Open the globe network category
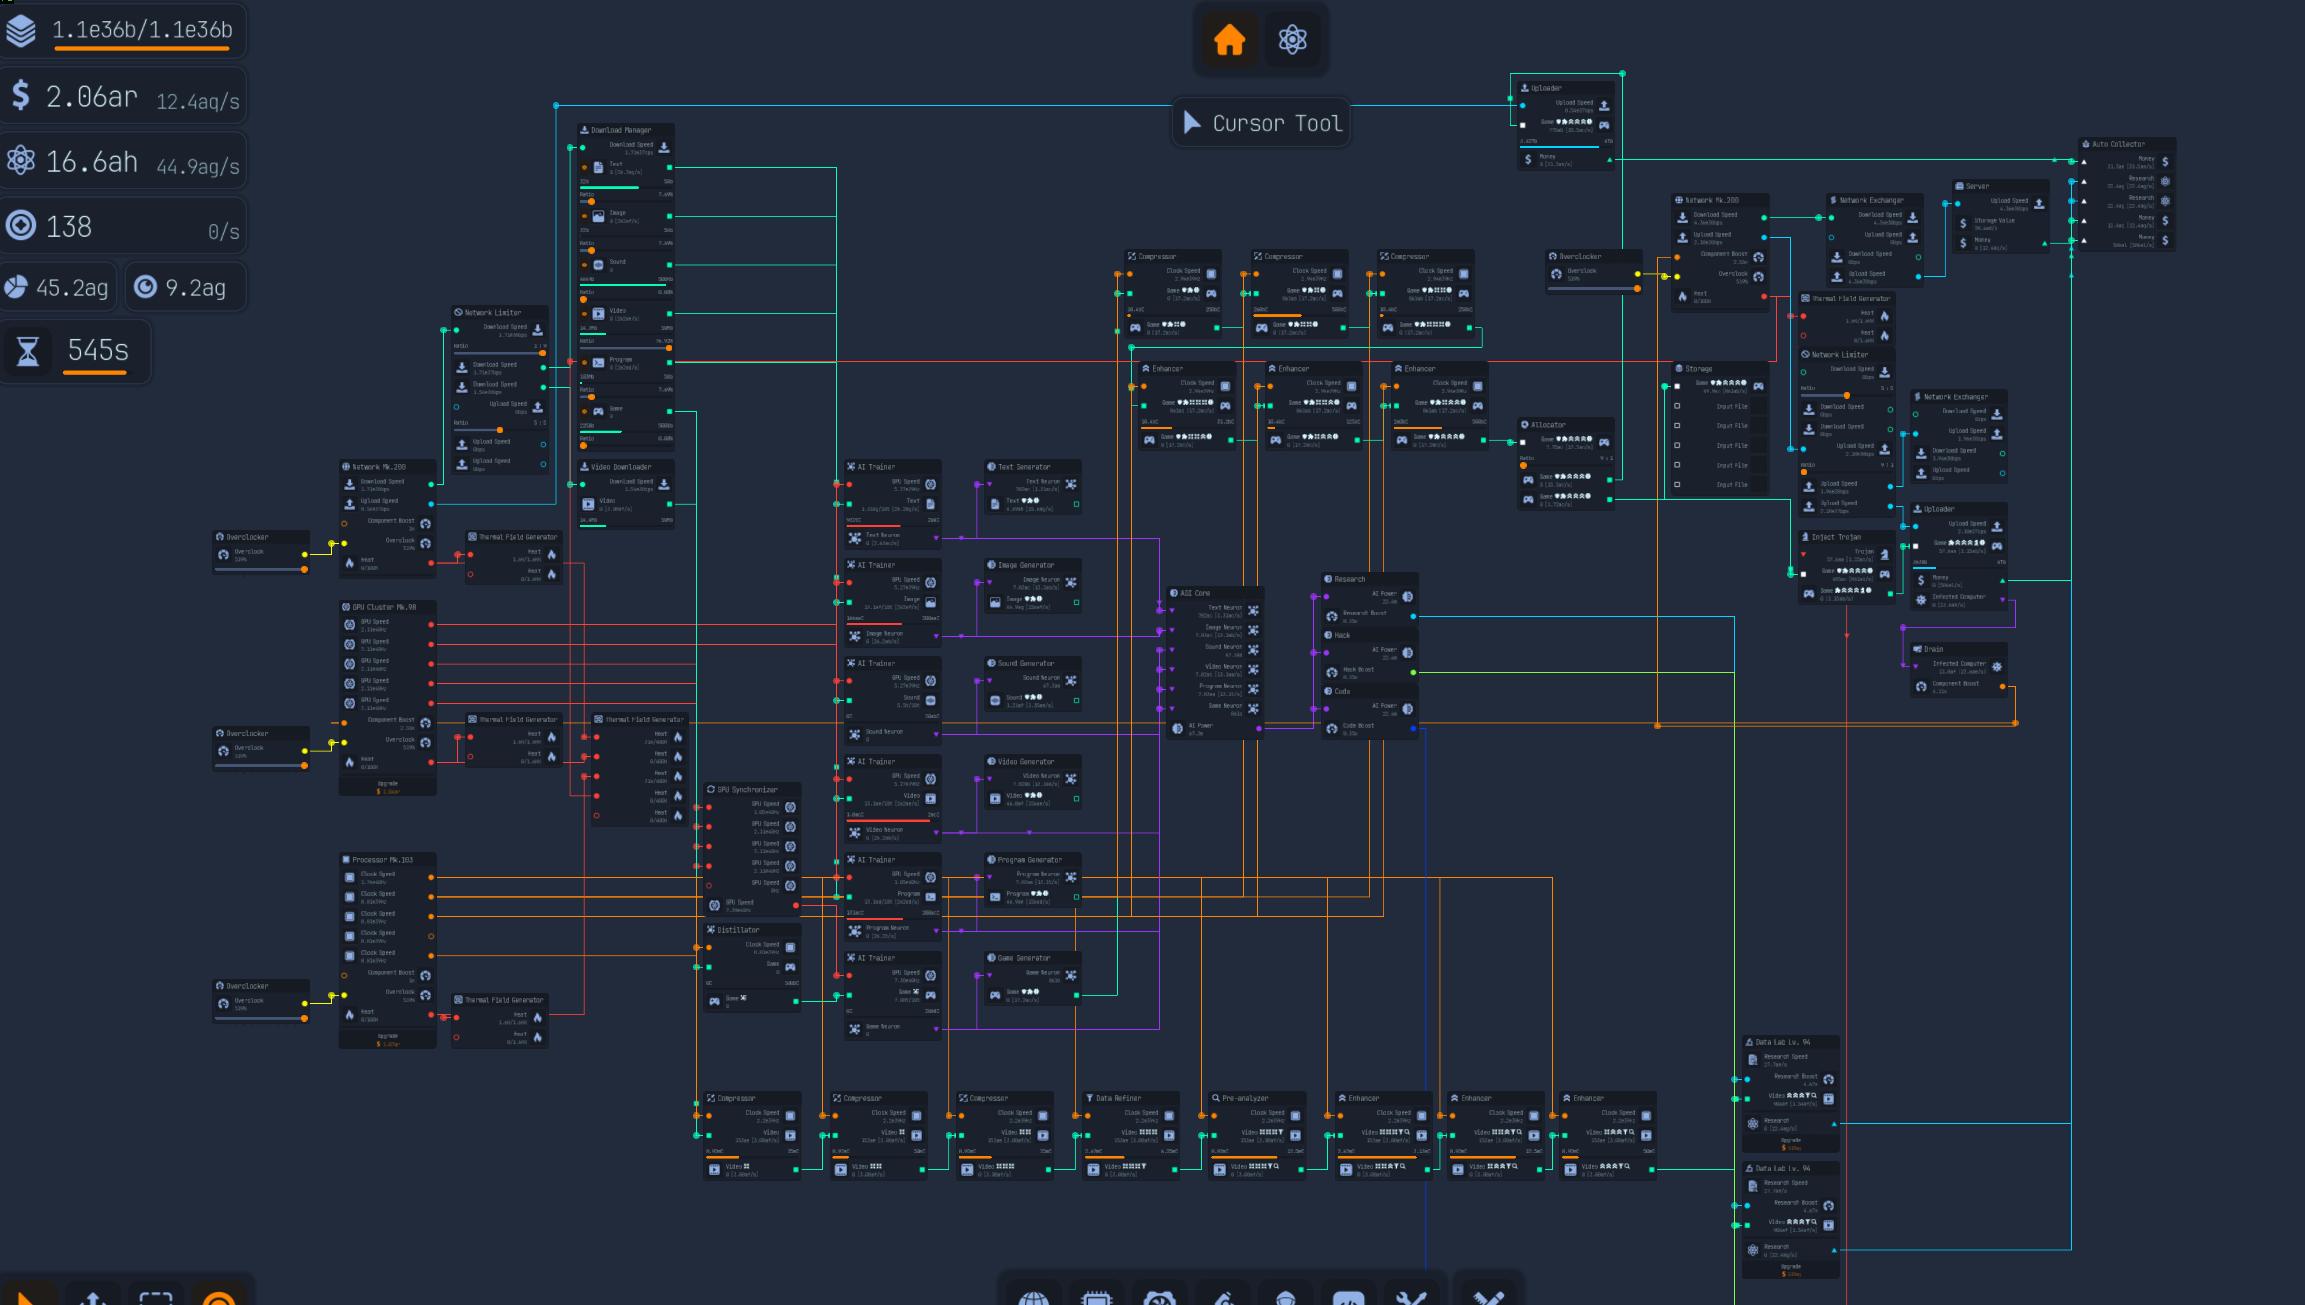Screen dimensions: 2305x1305 click(1033, 1296)
